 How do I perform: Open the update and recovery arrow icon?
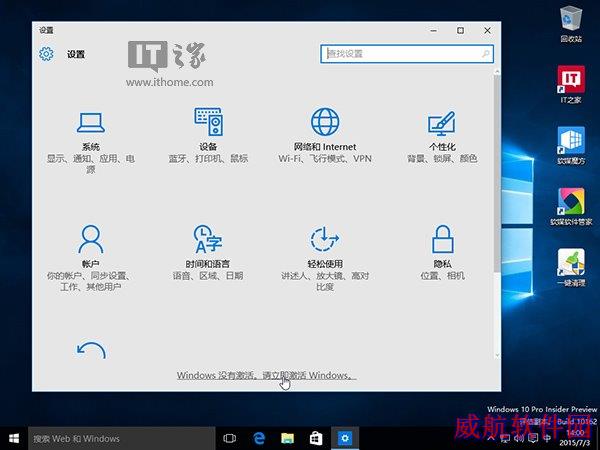tap(91, 350)
